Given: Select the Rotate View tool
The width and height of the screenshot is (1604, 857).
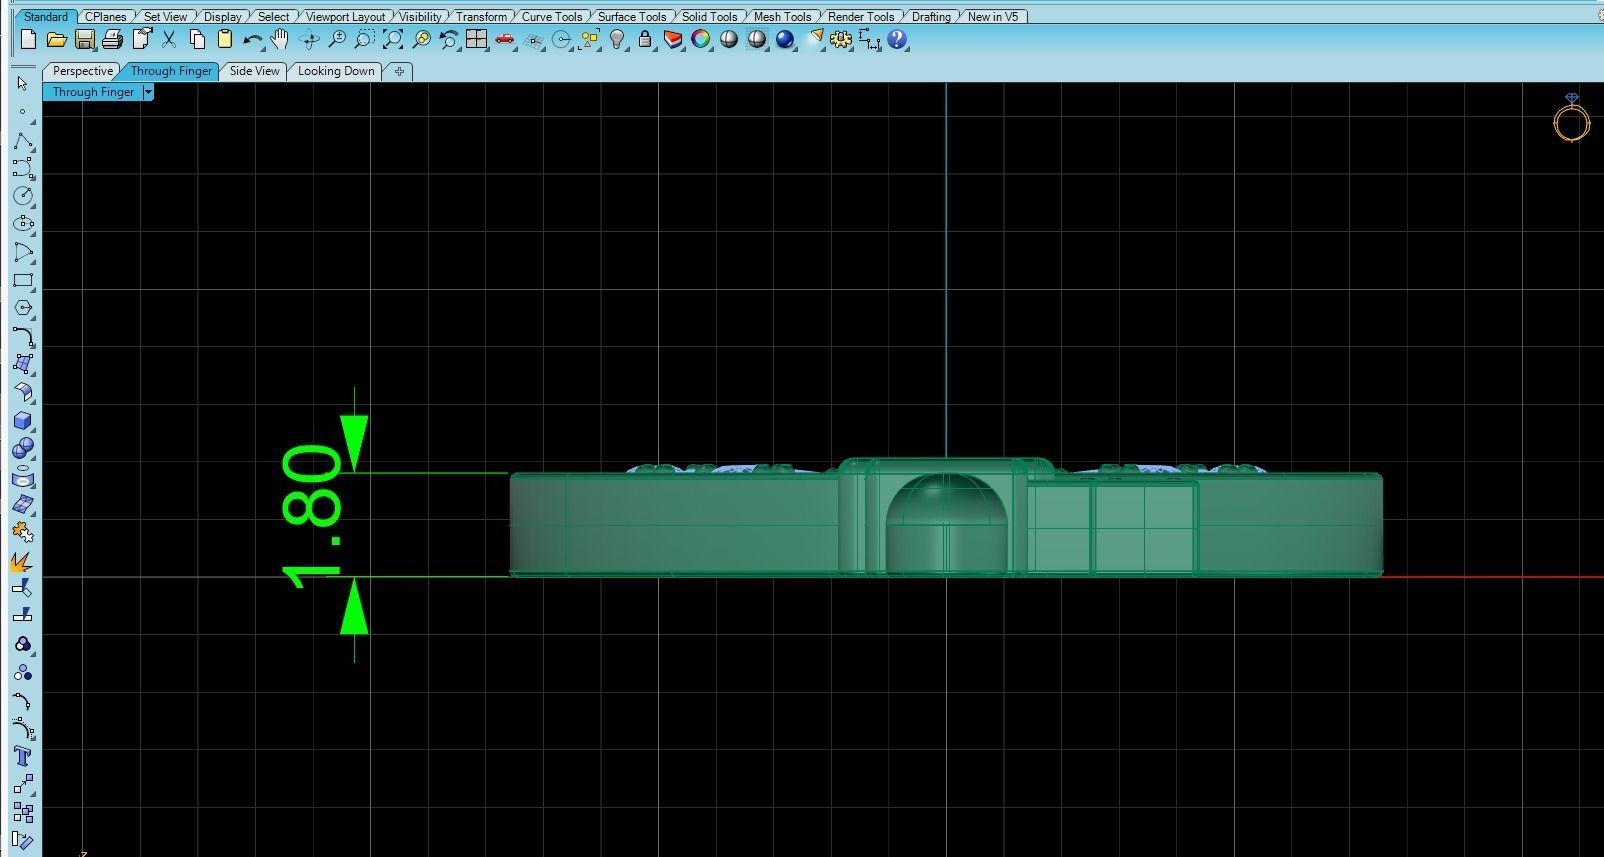Looking at the screenshot, I should point(309,40).
